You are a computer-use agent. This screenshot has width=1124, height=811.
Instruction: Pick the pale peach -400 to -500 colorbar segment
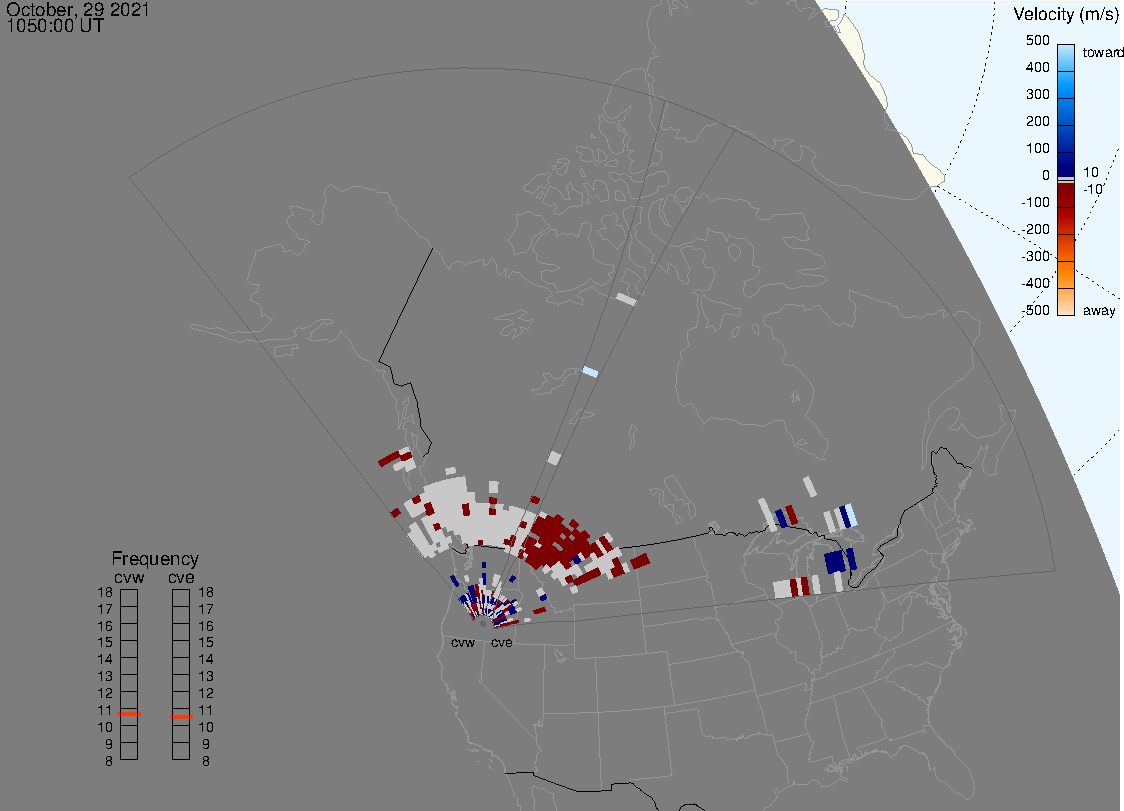click(1066, 302)
